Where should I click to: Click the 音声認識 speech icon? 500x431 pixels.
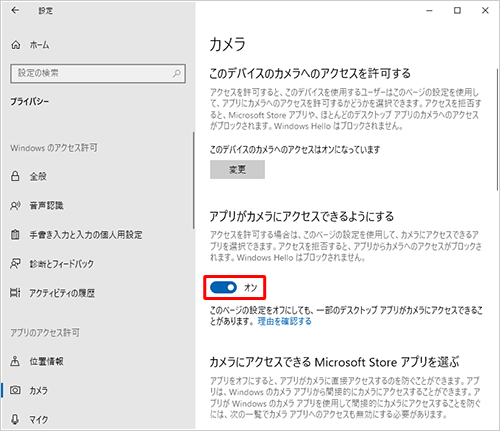[x=15, y=206]
